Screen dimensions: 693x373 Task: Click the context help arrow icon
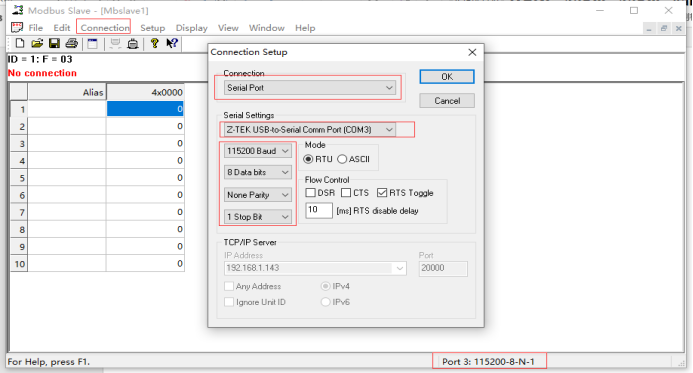click(x=172, y=43)
